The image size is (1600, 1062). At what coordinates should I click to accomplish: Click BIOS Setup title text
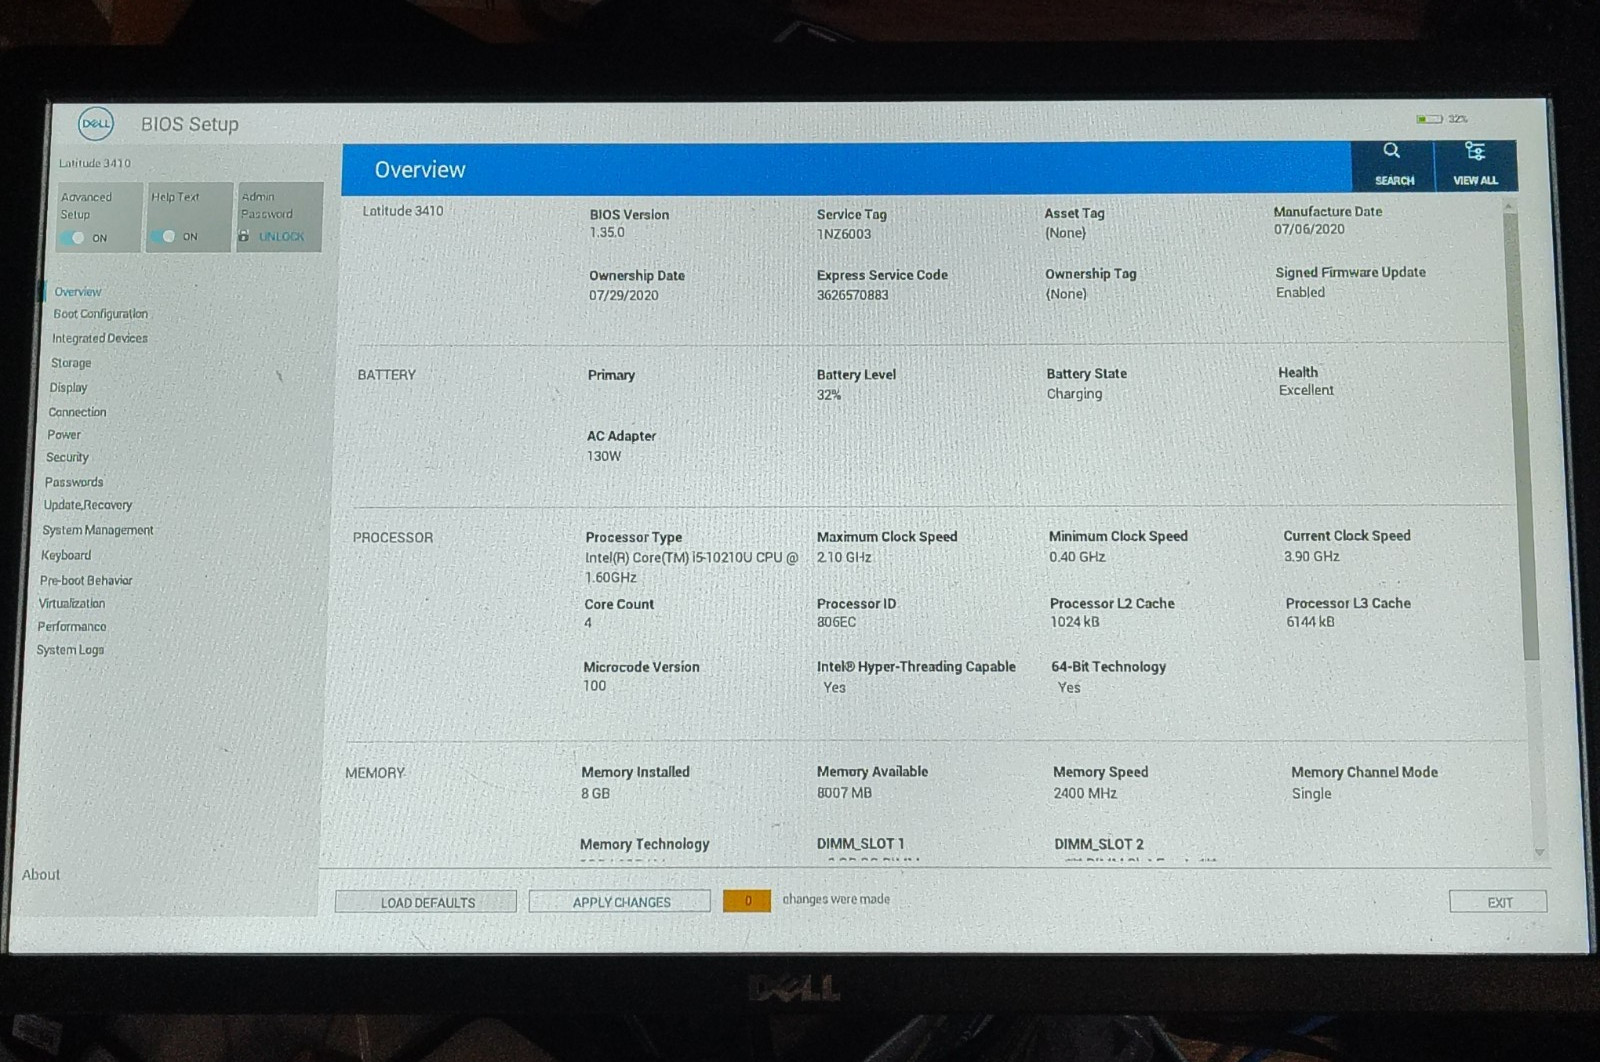[190, 124]
